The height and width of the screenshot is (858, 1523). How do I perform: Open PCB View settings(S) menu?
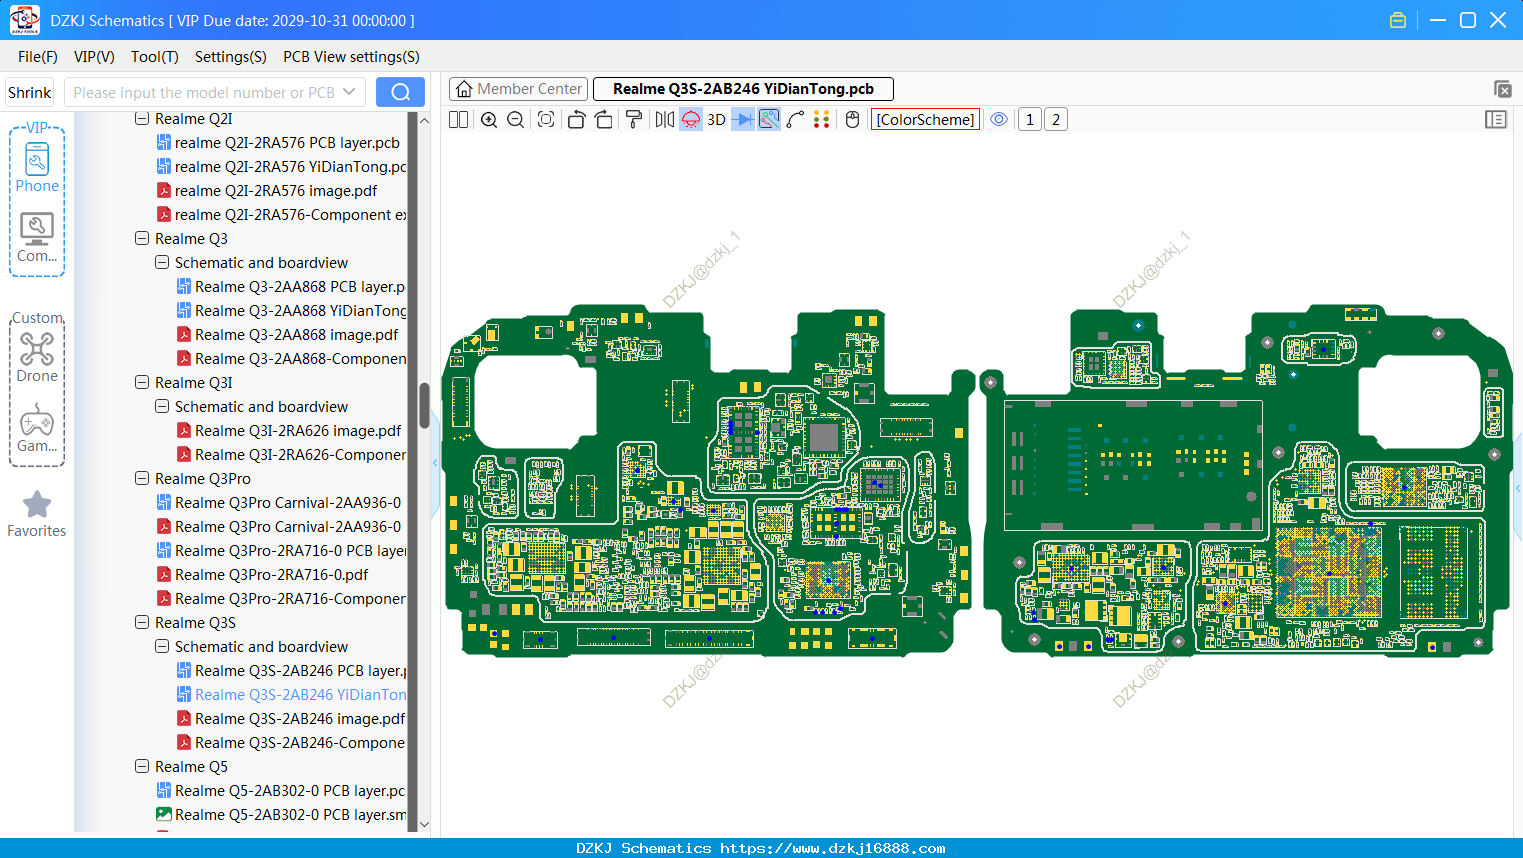tap(351, 57)
